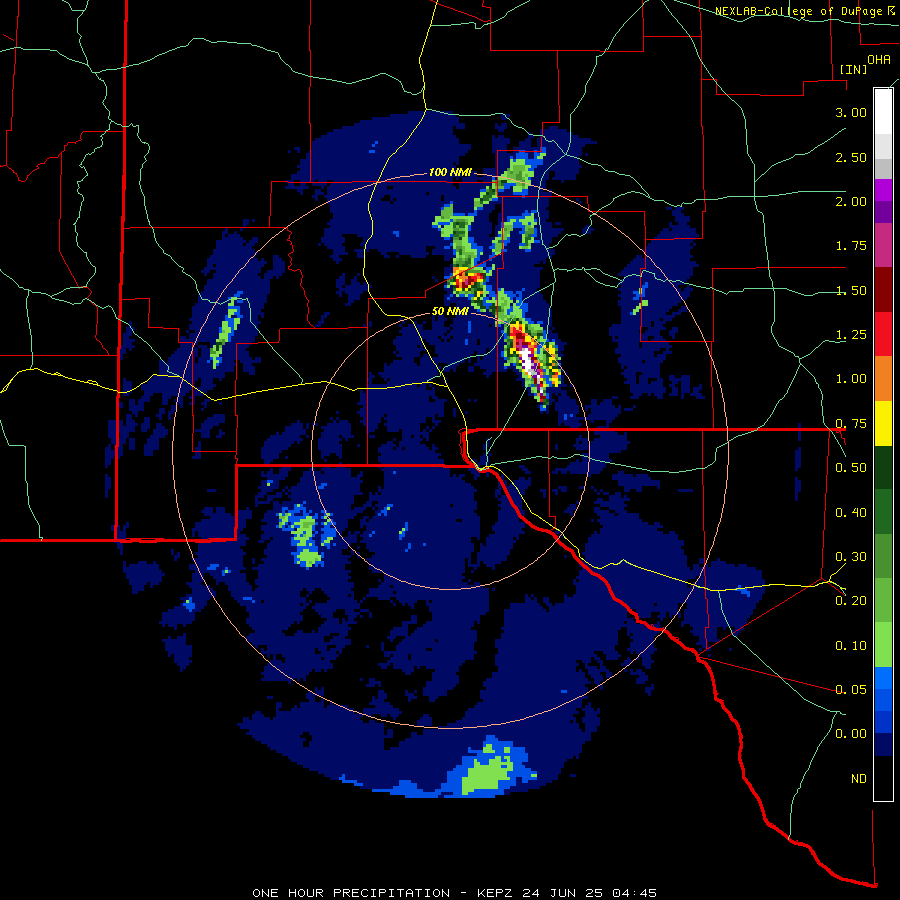900x900 pixels.
Task: Click the 2.00 legend value
Action: click(851, 201)
